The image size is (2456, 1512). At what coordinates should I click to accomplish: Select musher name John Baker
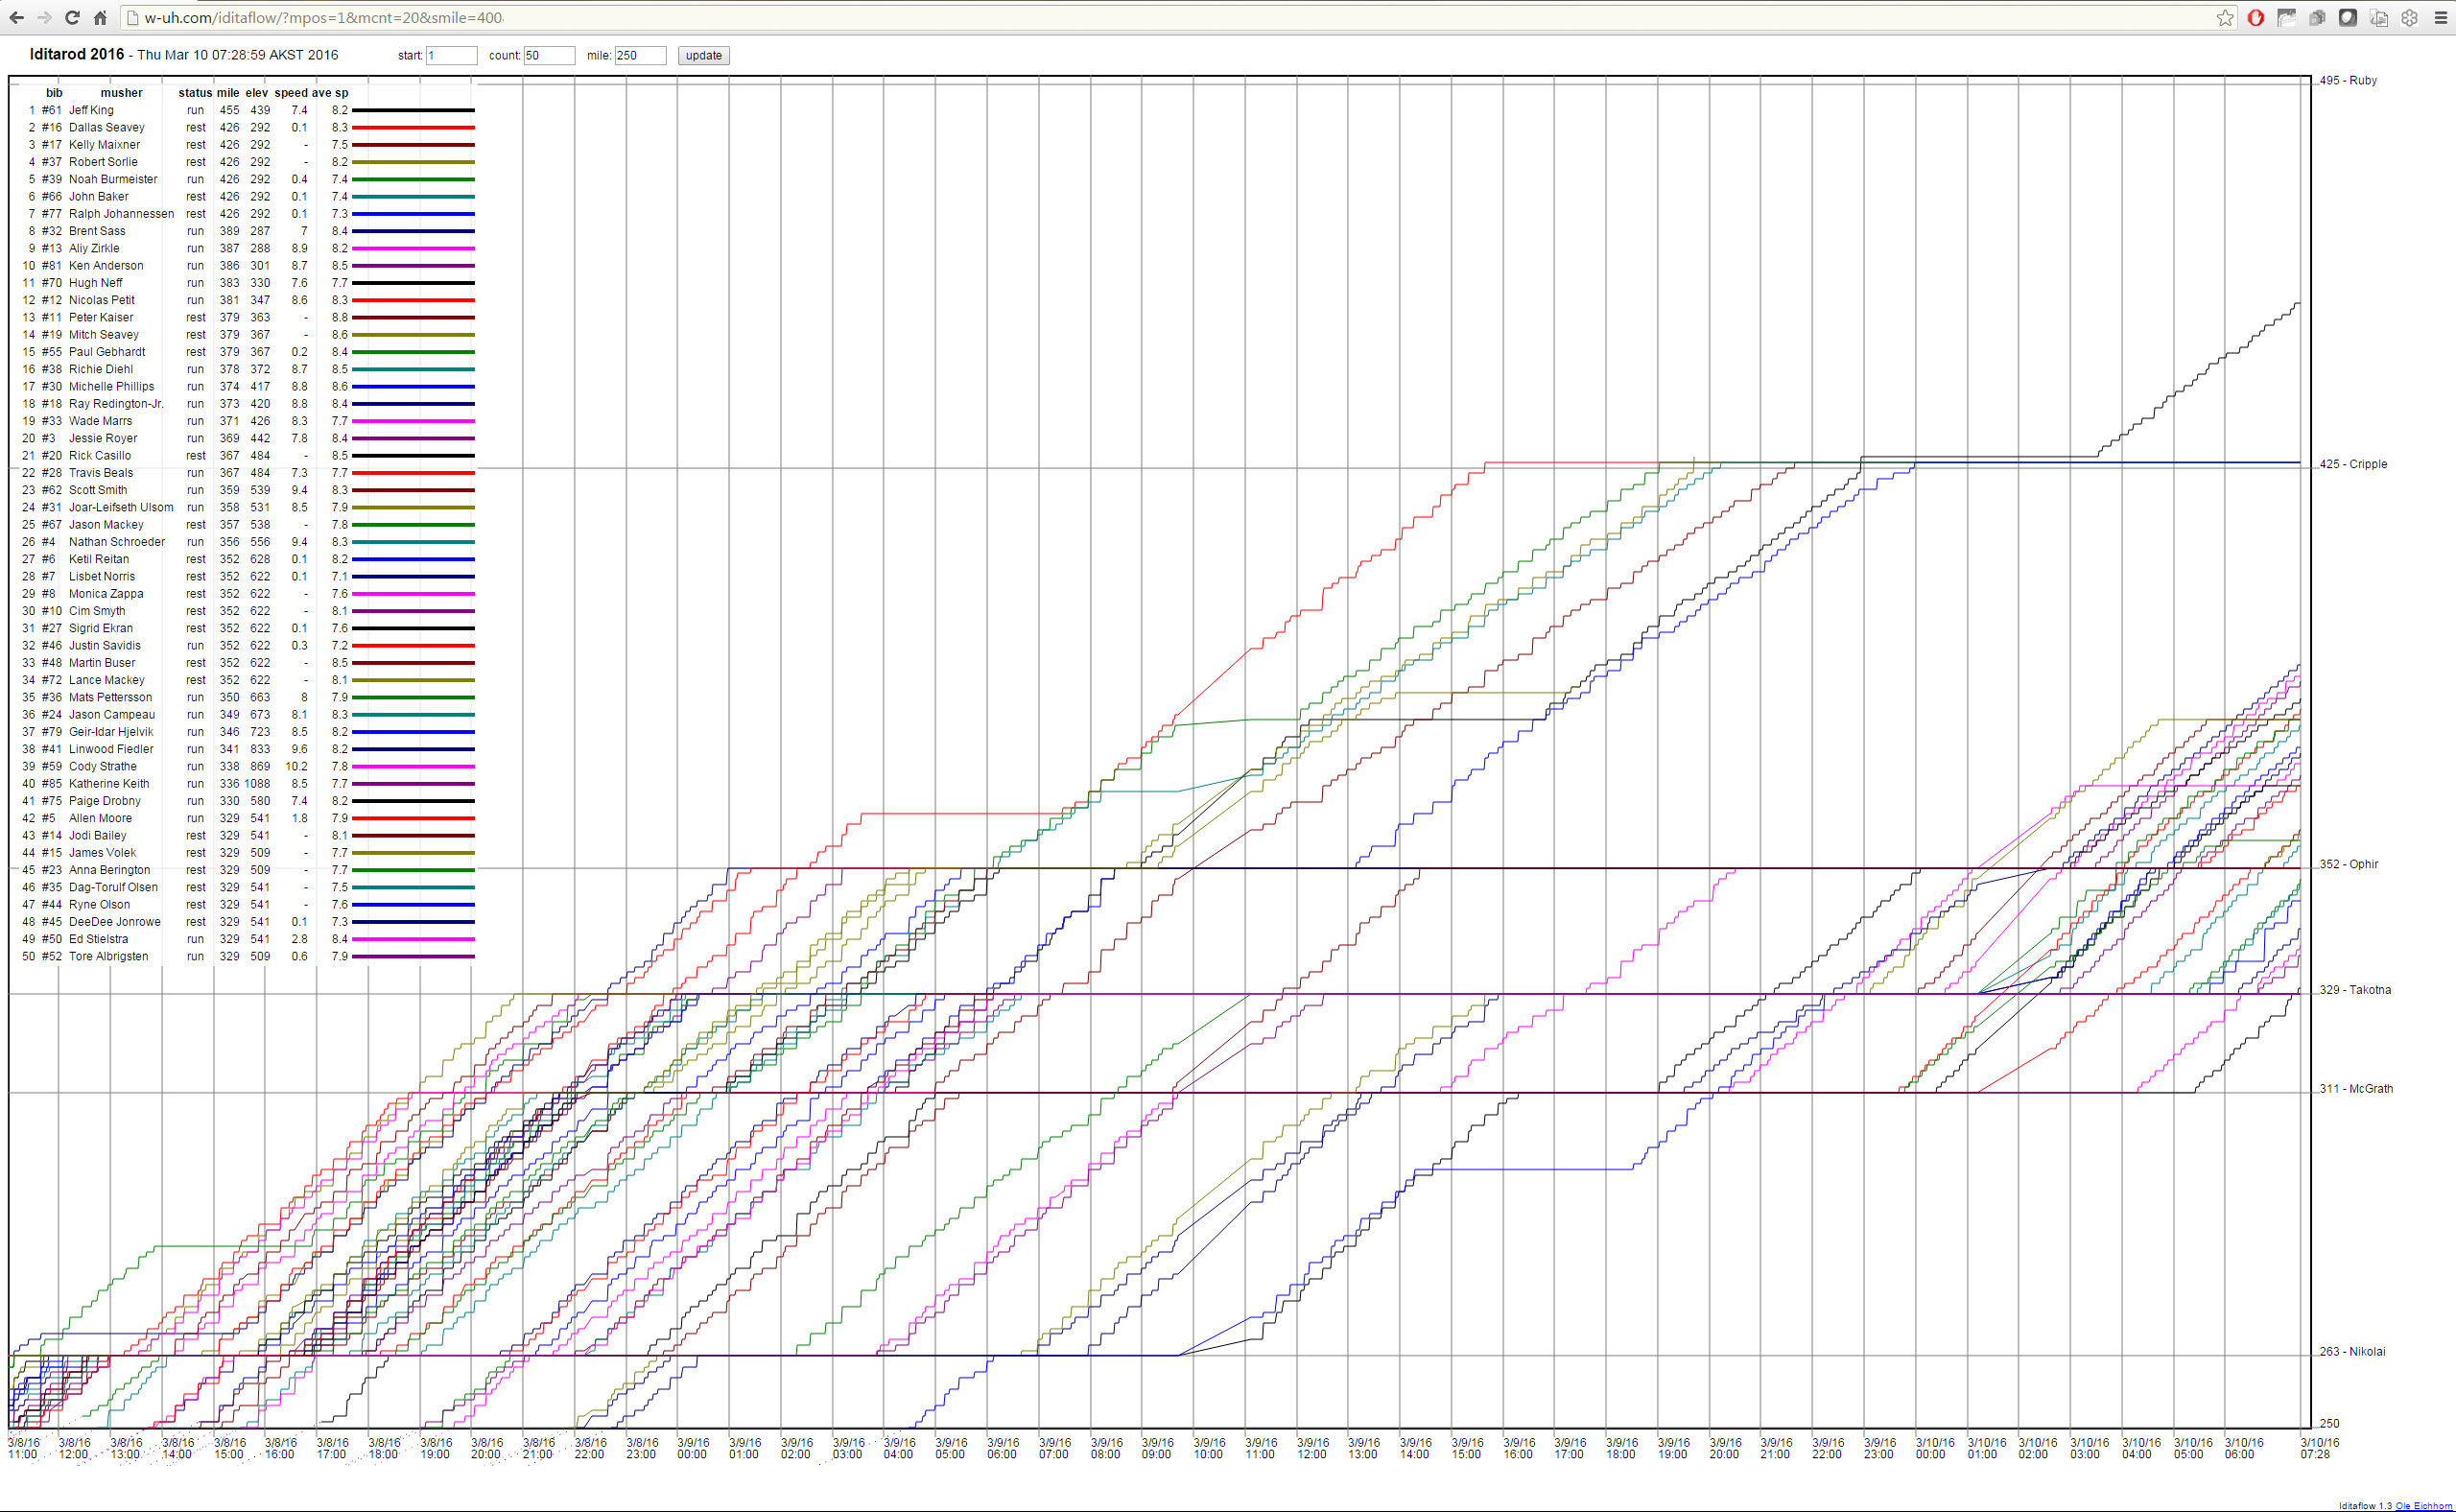point(99,196)
